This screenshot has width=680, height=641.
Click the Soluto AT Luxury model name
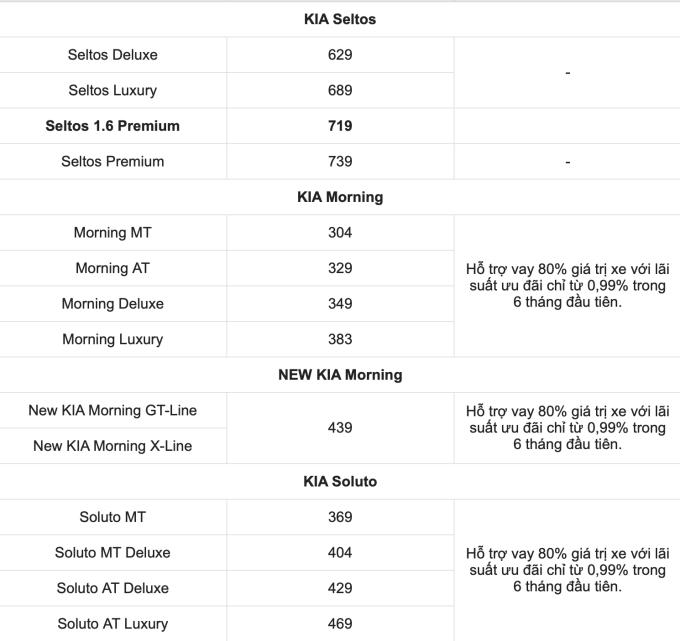tap(113, 624)
